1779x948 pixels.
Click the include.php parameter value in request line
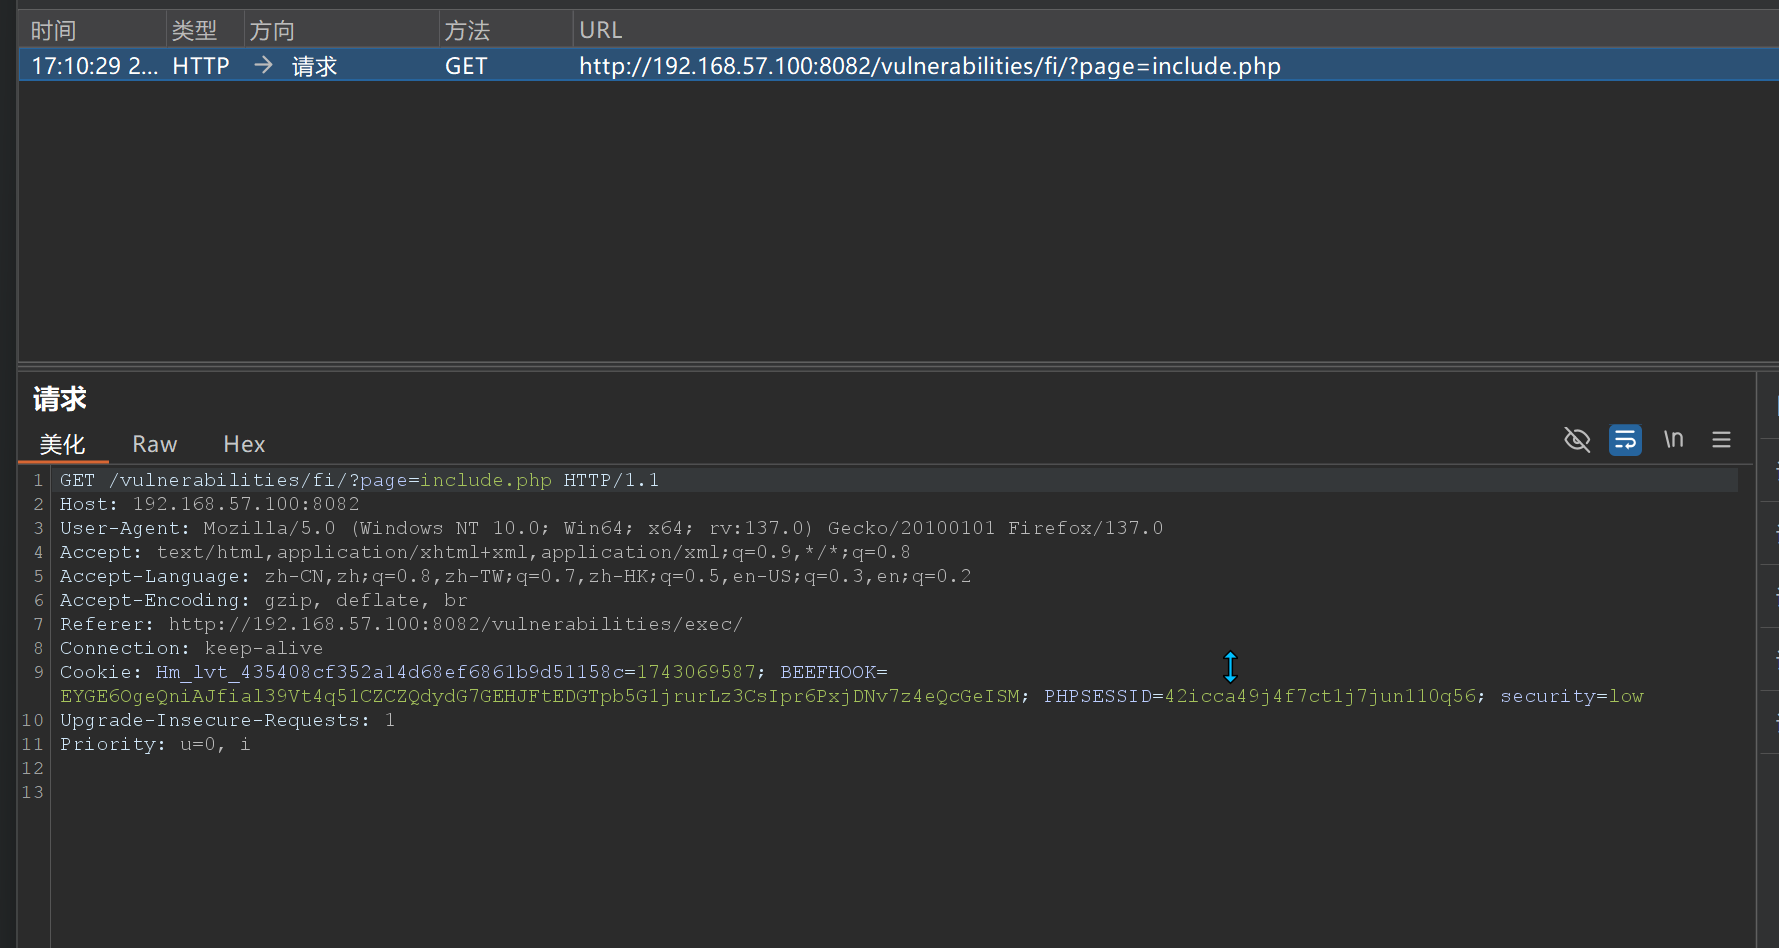486,480
